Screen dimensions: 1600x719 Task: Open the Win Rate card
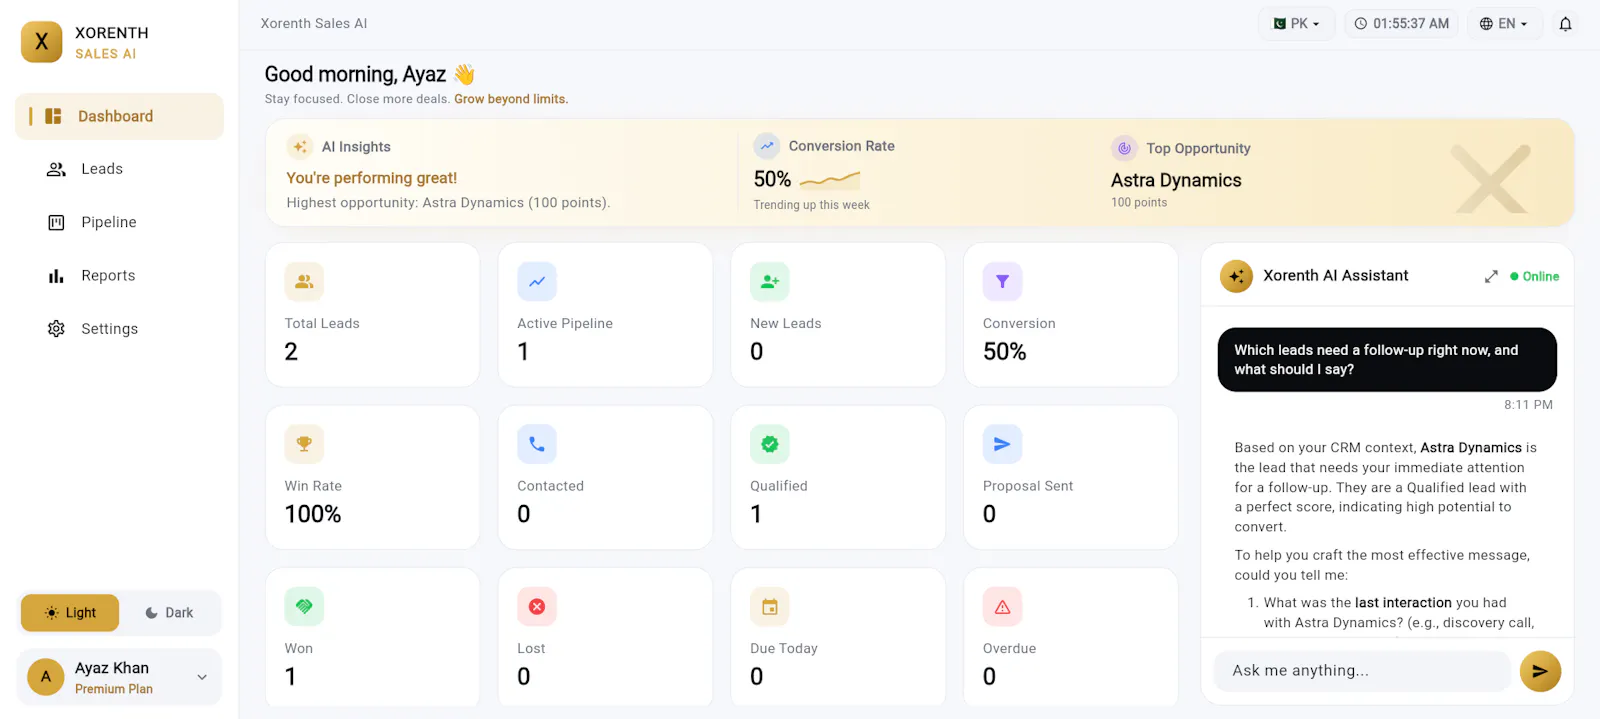point(372,477)
